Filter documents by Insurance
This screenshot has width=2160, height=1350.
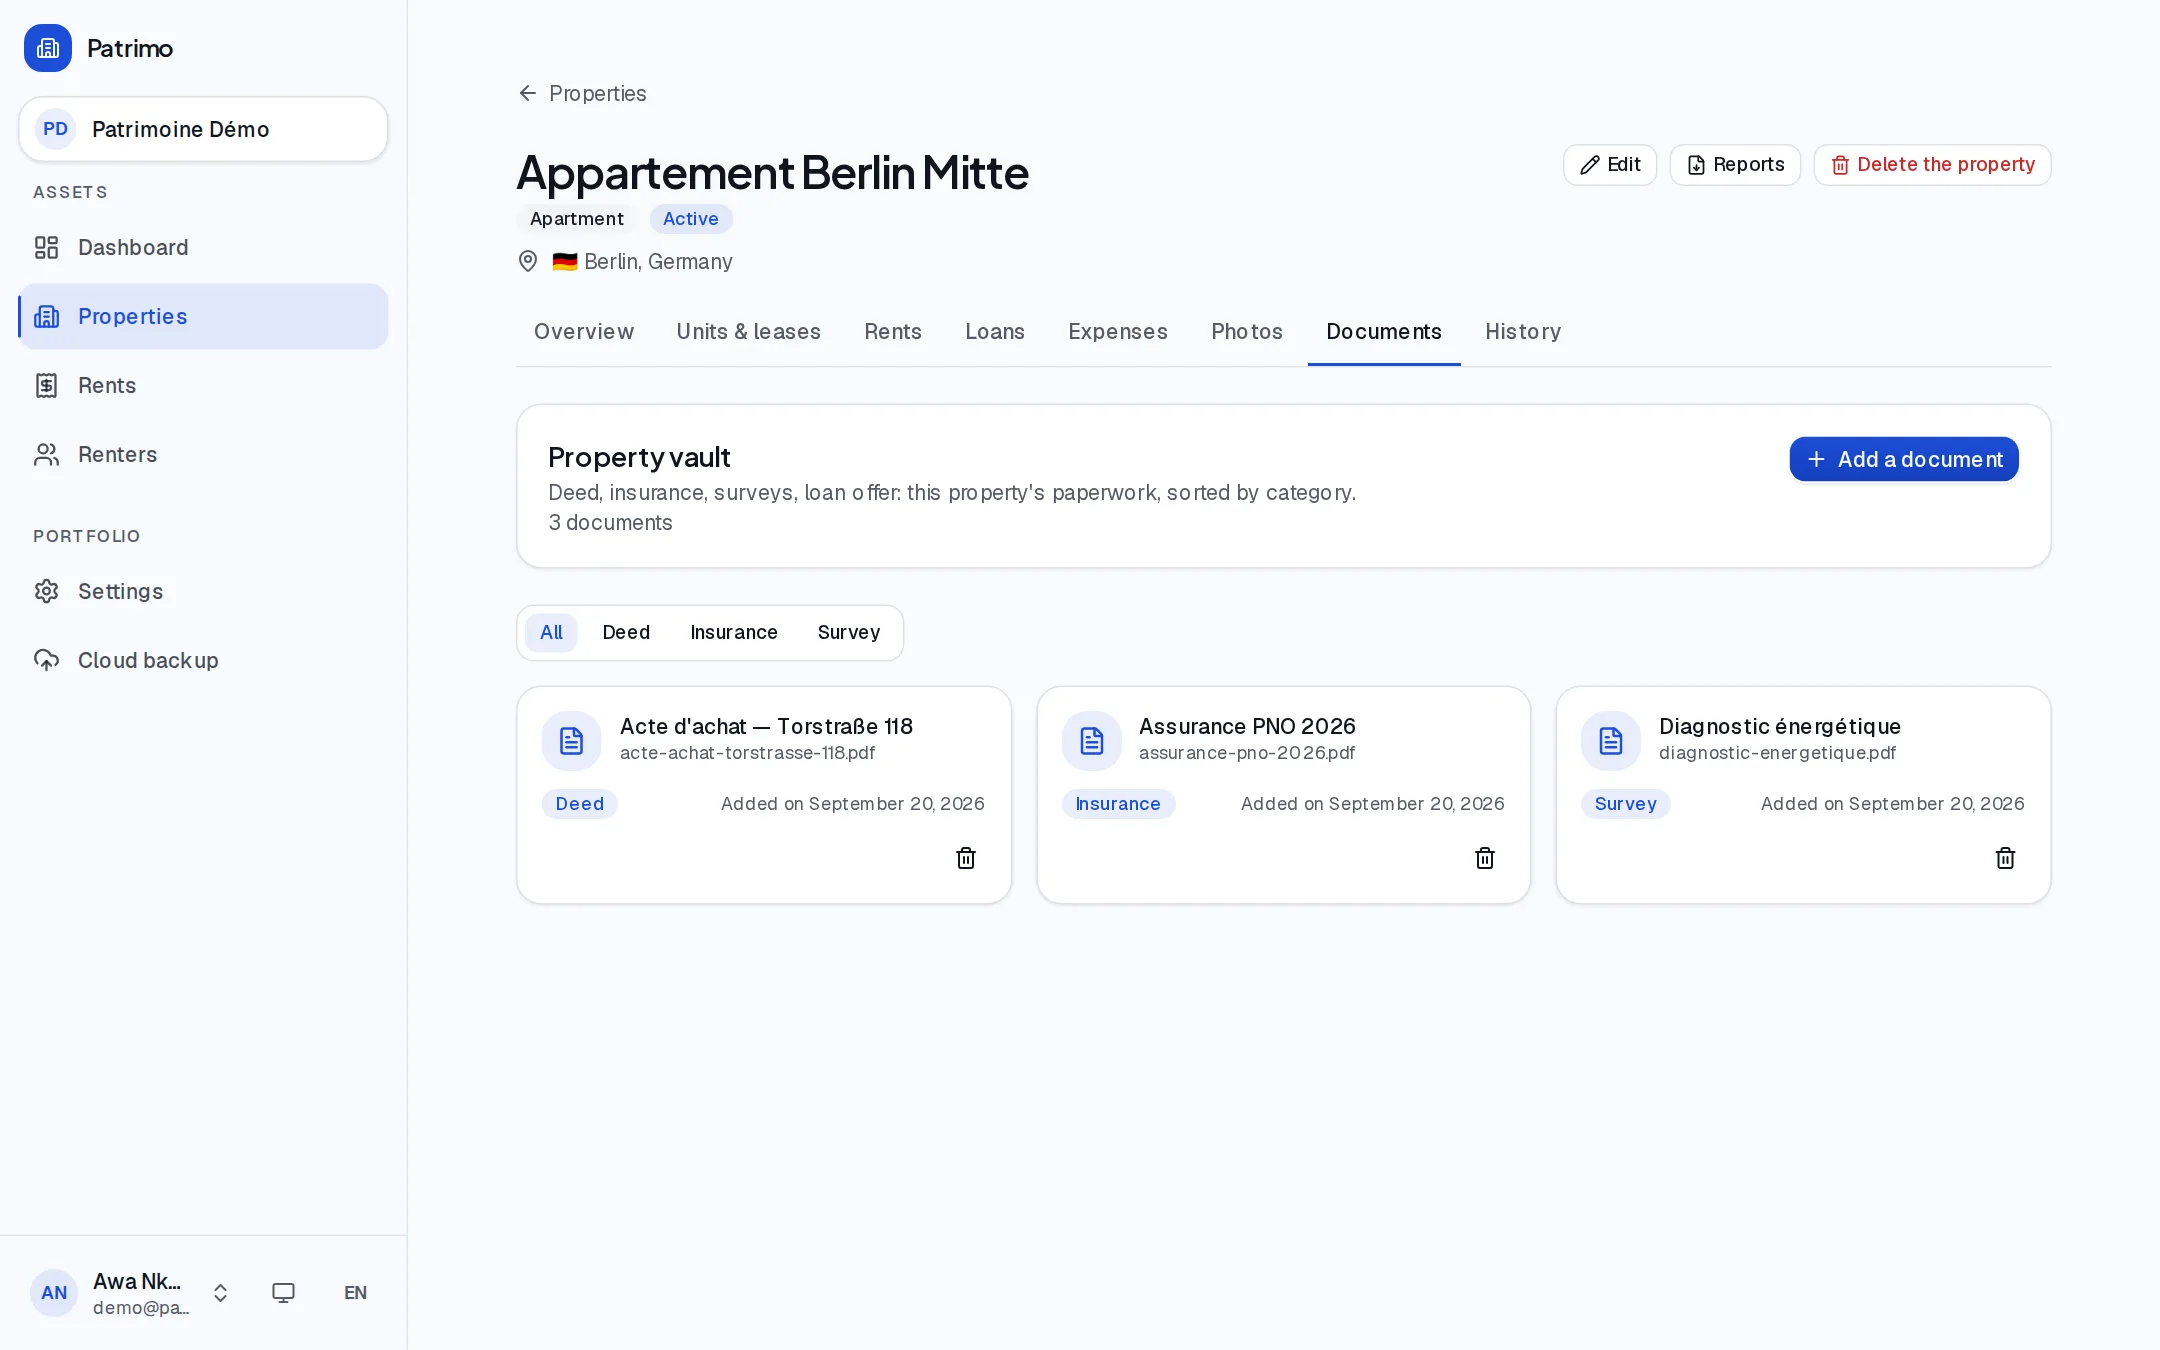point(734,633)
